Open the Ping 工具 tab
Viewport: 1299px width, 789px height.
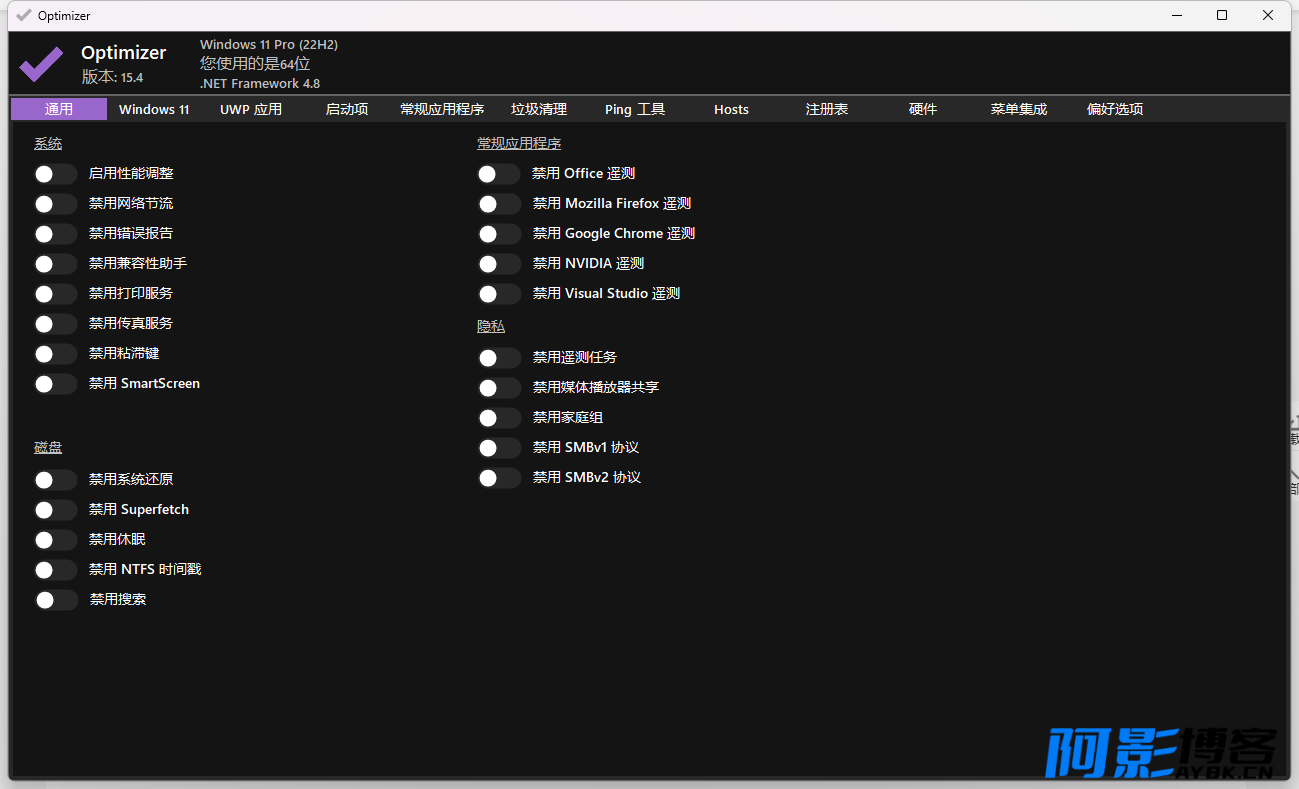coord(635,109)
